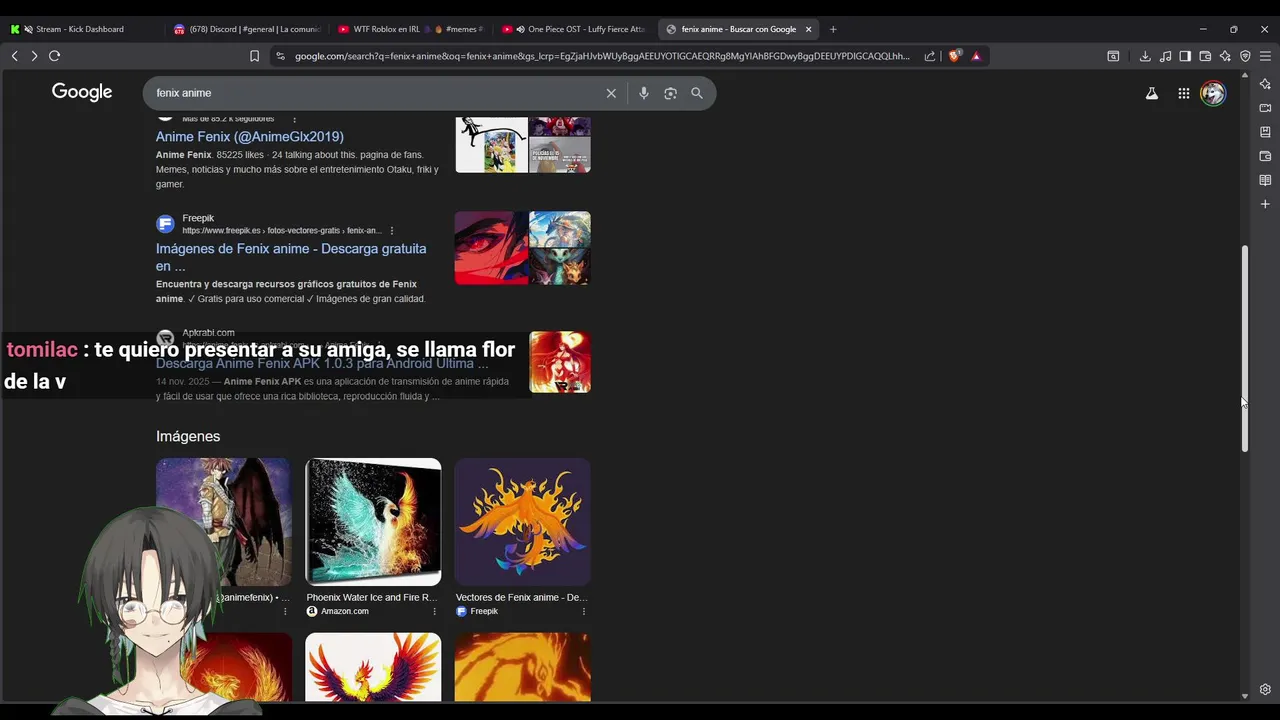
Task: Open Brave VPN shield icon
Action: click(x=1245, y=56)
